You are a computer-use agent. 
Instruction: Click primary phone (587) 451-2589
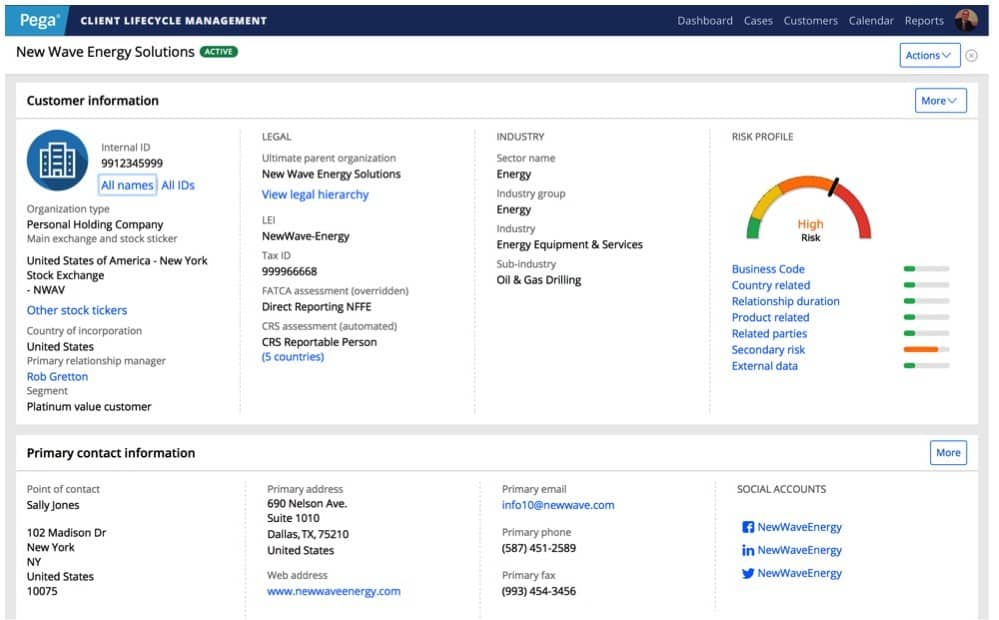click(539, 548)
